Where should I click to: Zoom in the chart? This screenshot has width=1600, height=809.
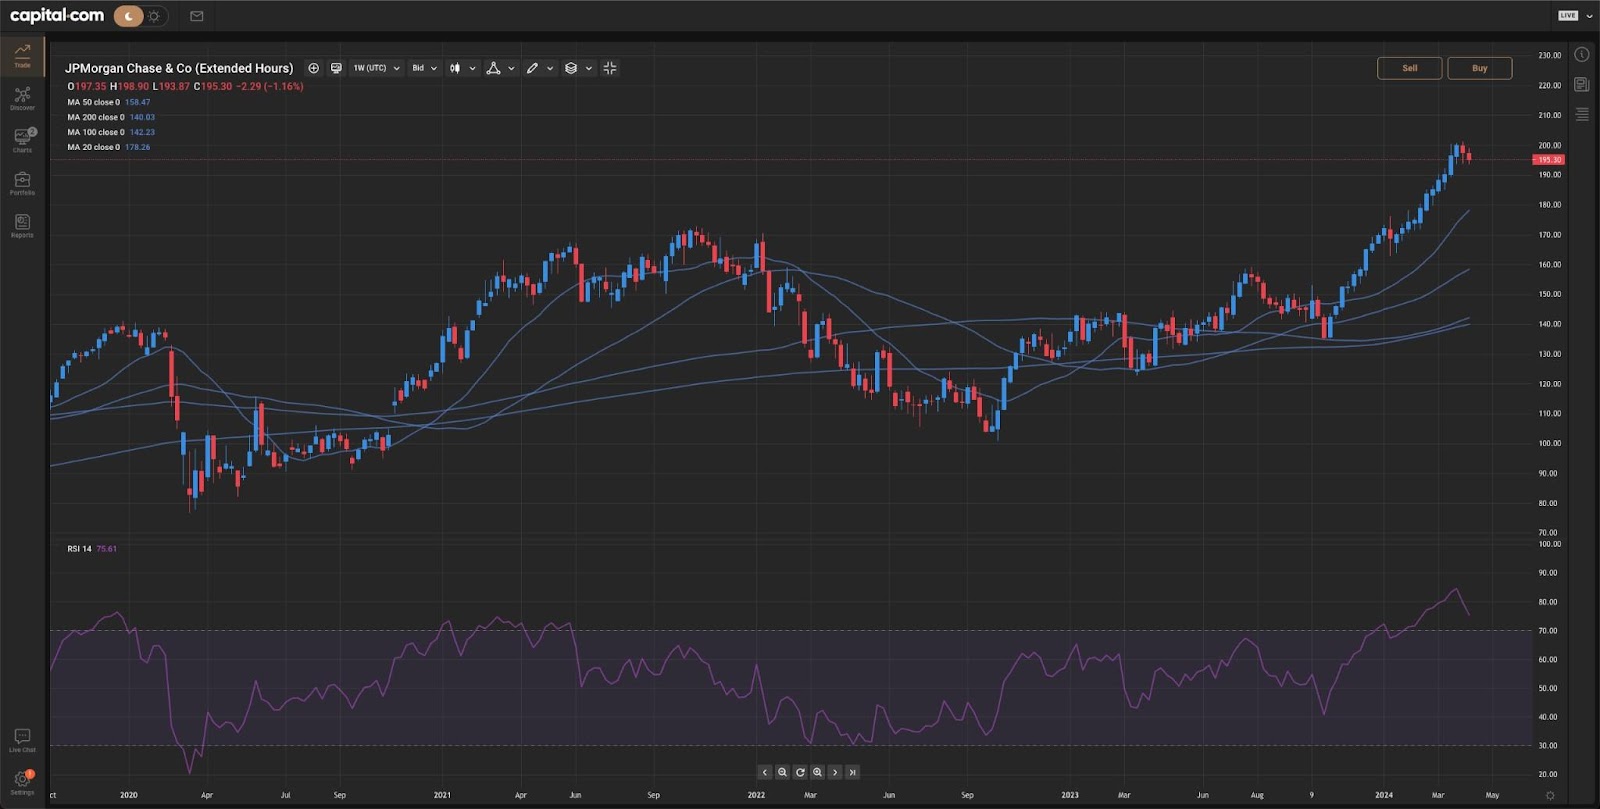click(817, 772)
